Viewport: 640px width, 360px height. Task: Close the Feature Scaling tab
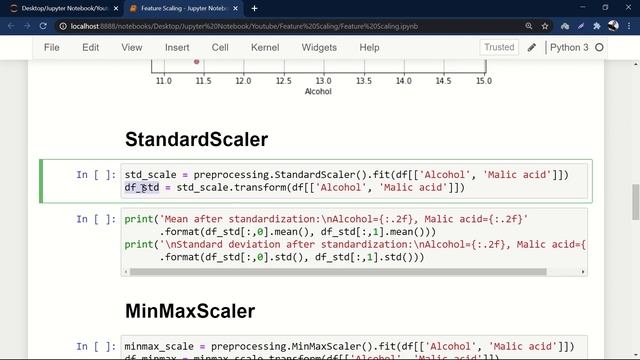(236, 8)
